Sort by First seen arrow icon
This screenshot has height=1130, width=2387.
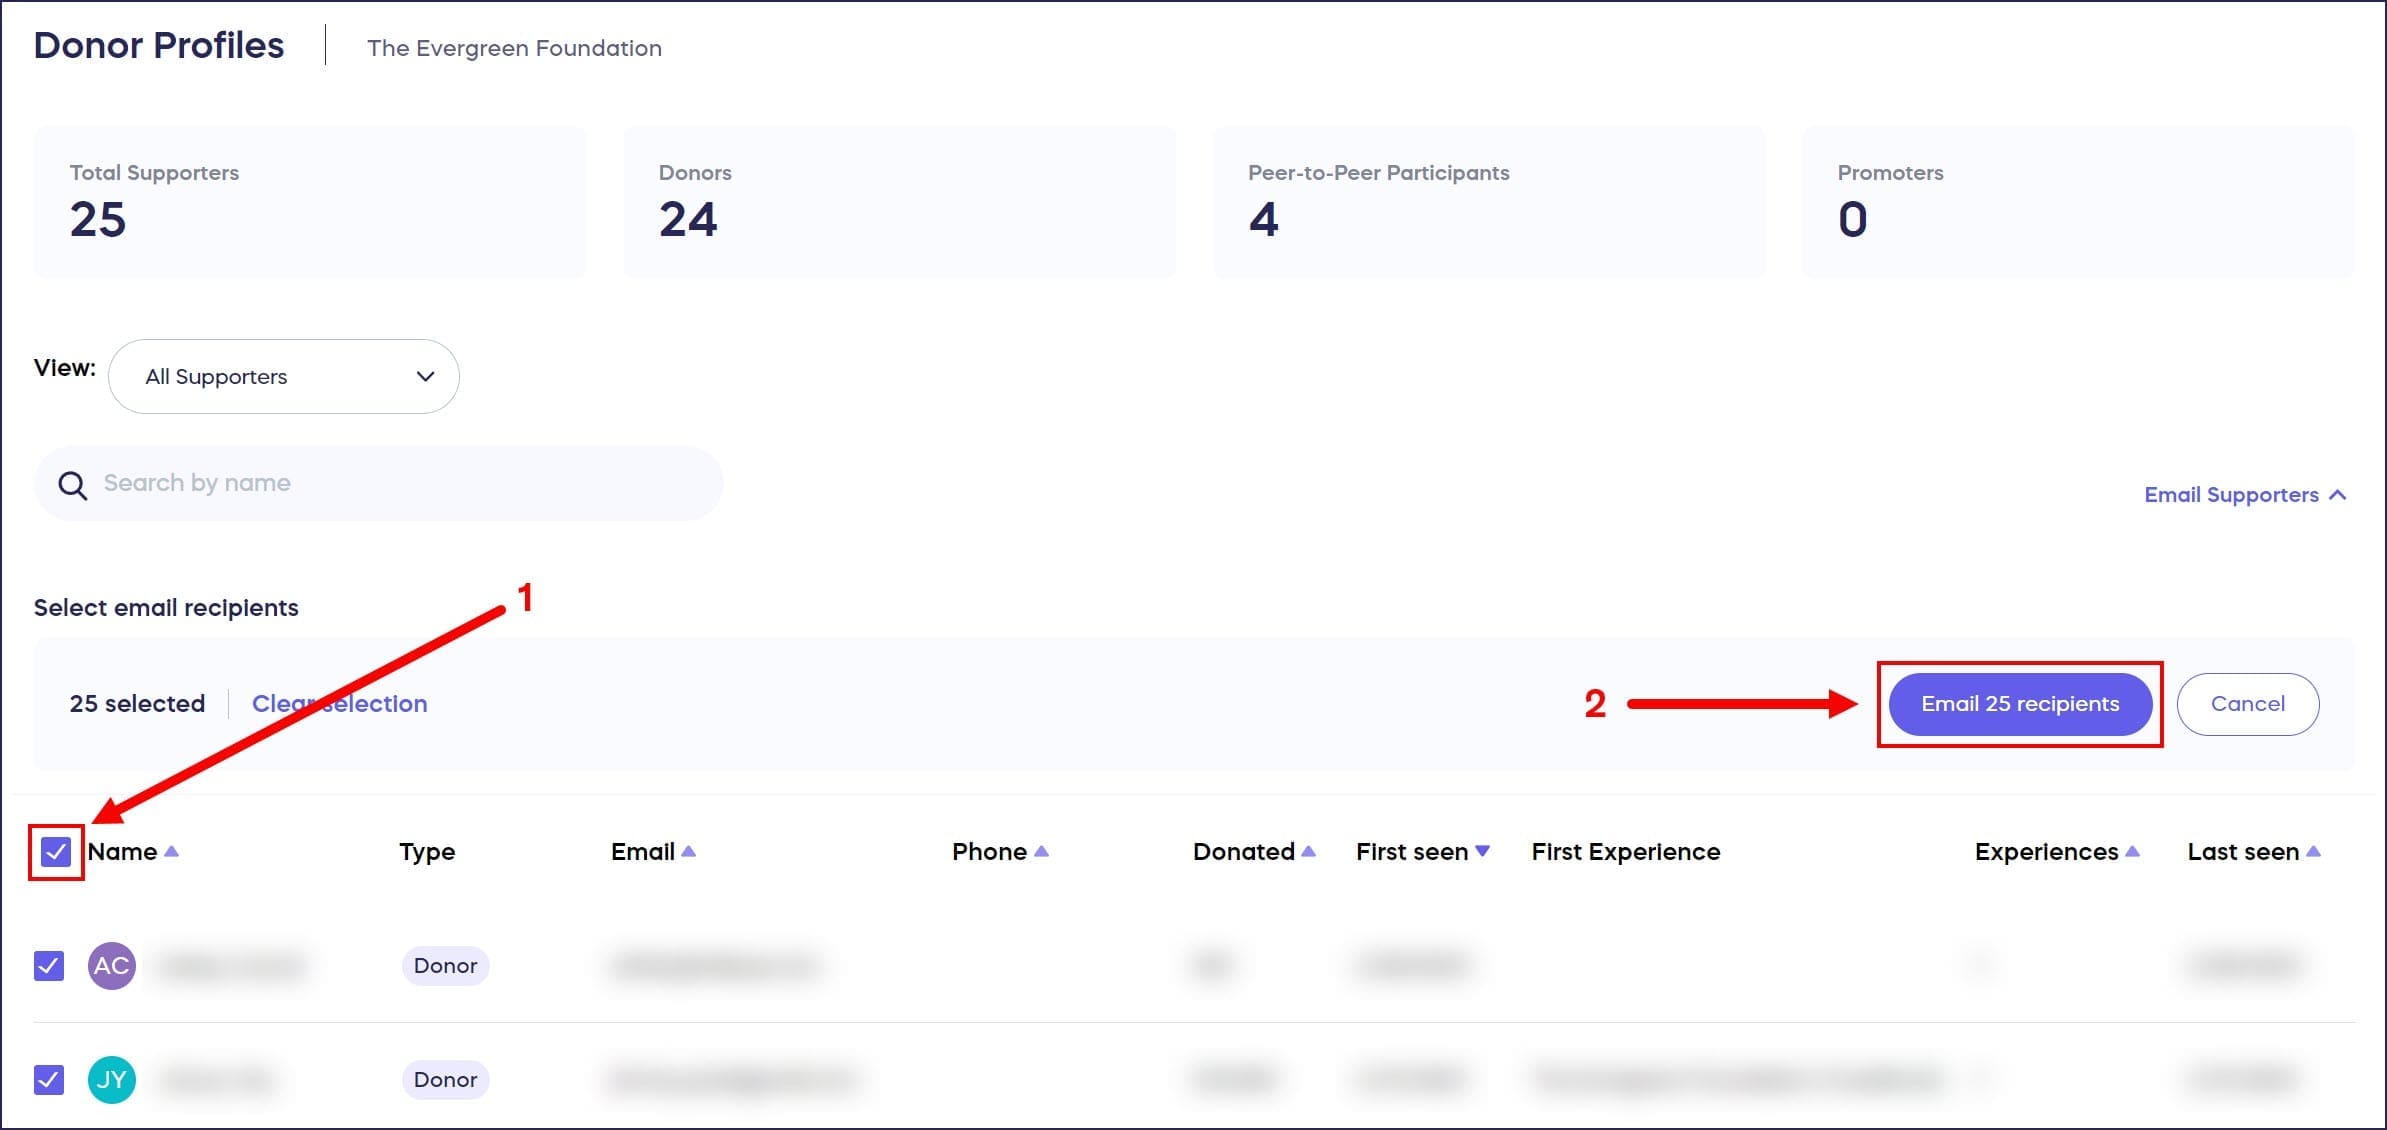(1482, 851)
